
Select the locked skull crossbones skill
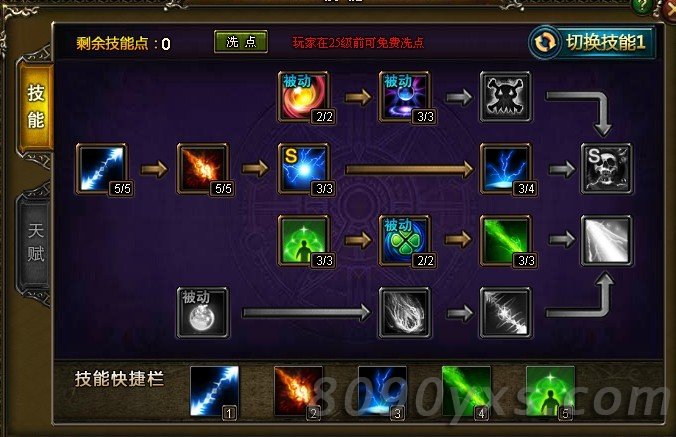coord(506,97)
